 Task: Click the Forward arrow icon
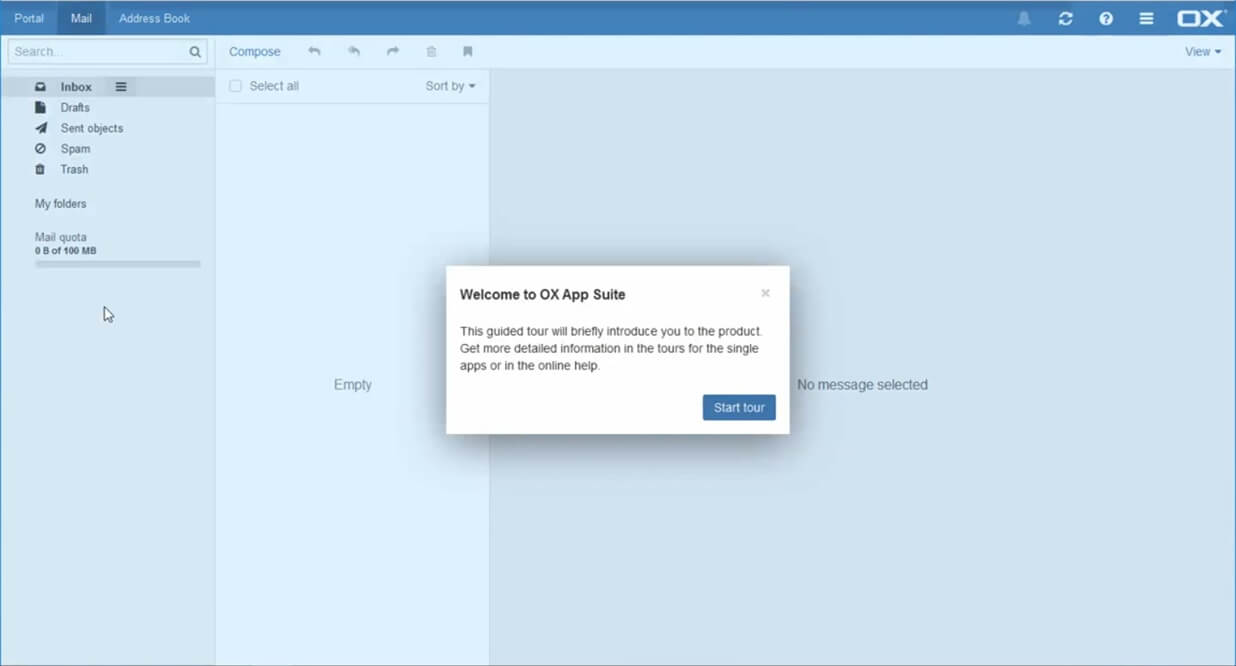(x=393, y=51)
